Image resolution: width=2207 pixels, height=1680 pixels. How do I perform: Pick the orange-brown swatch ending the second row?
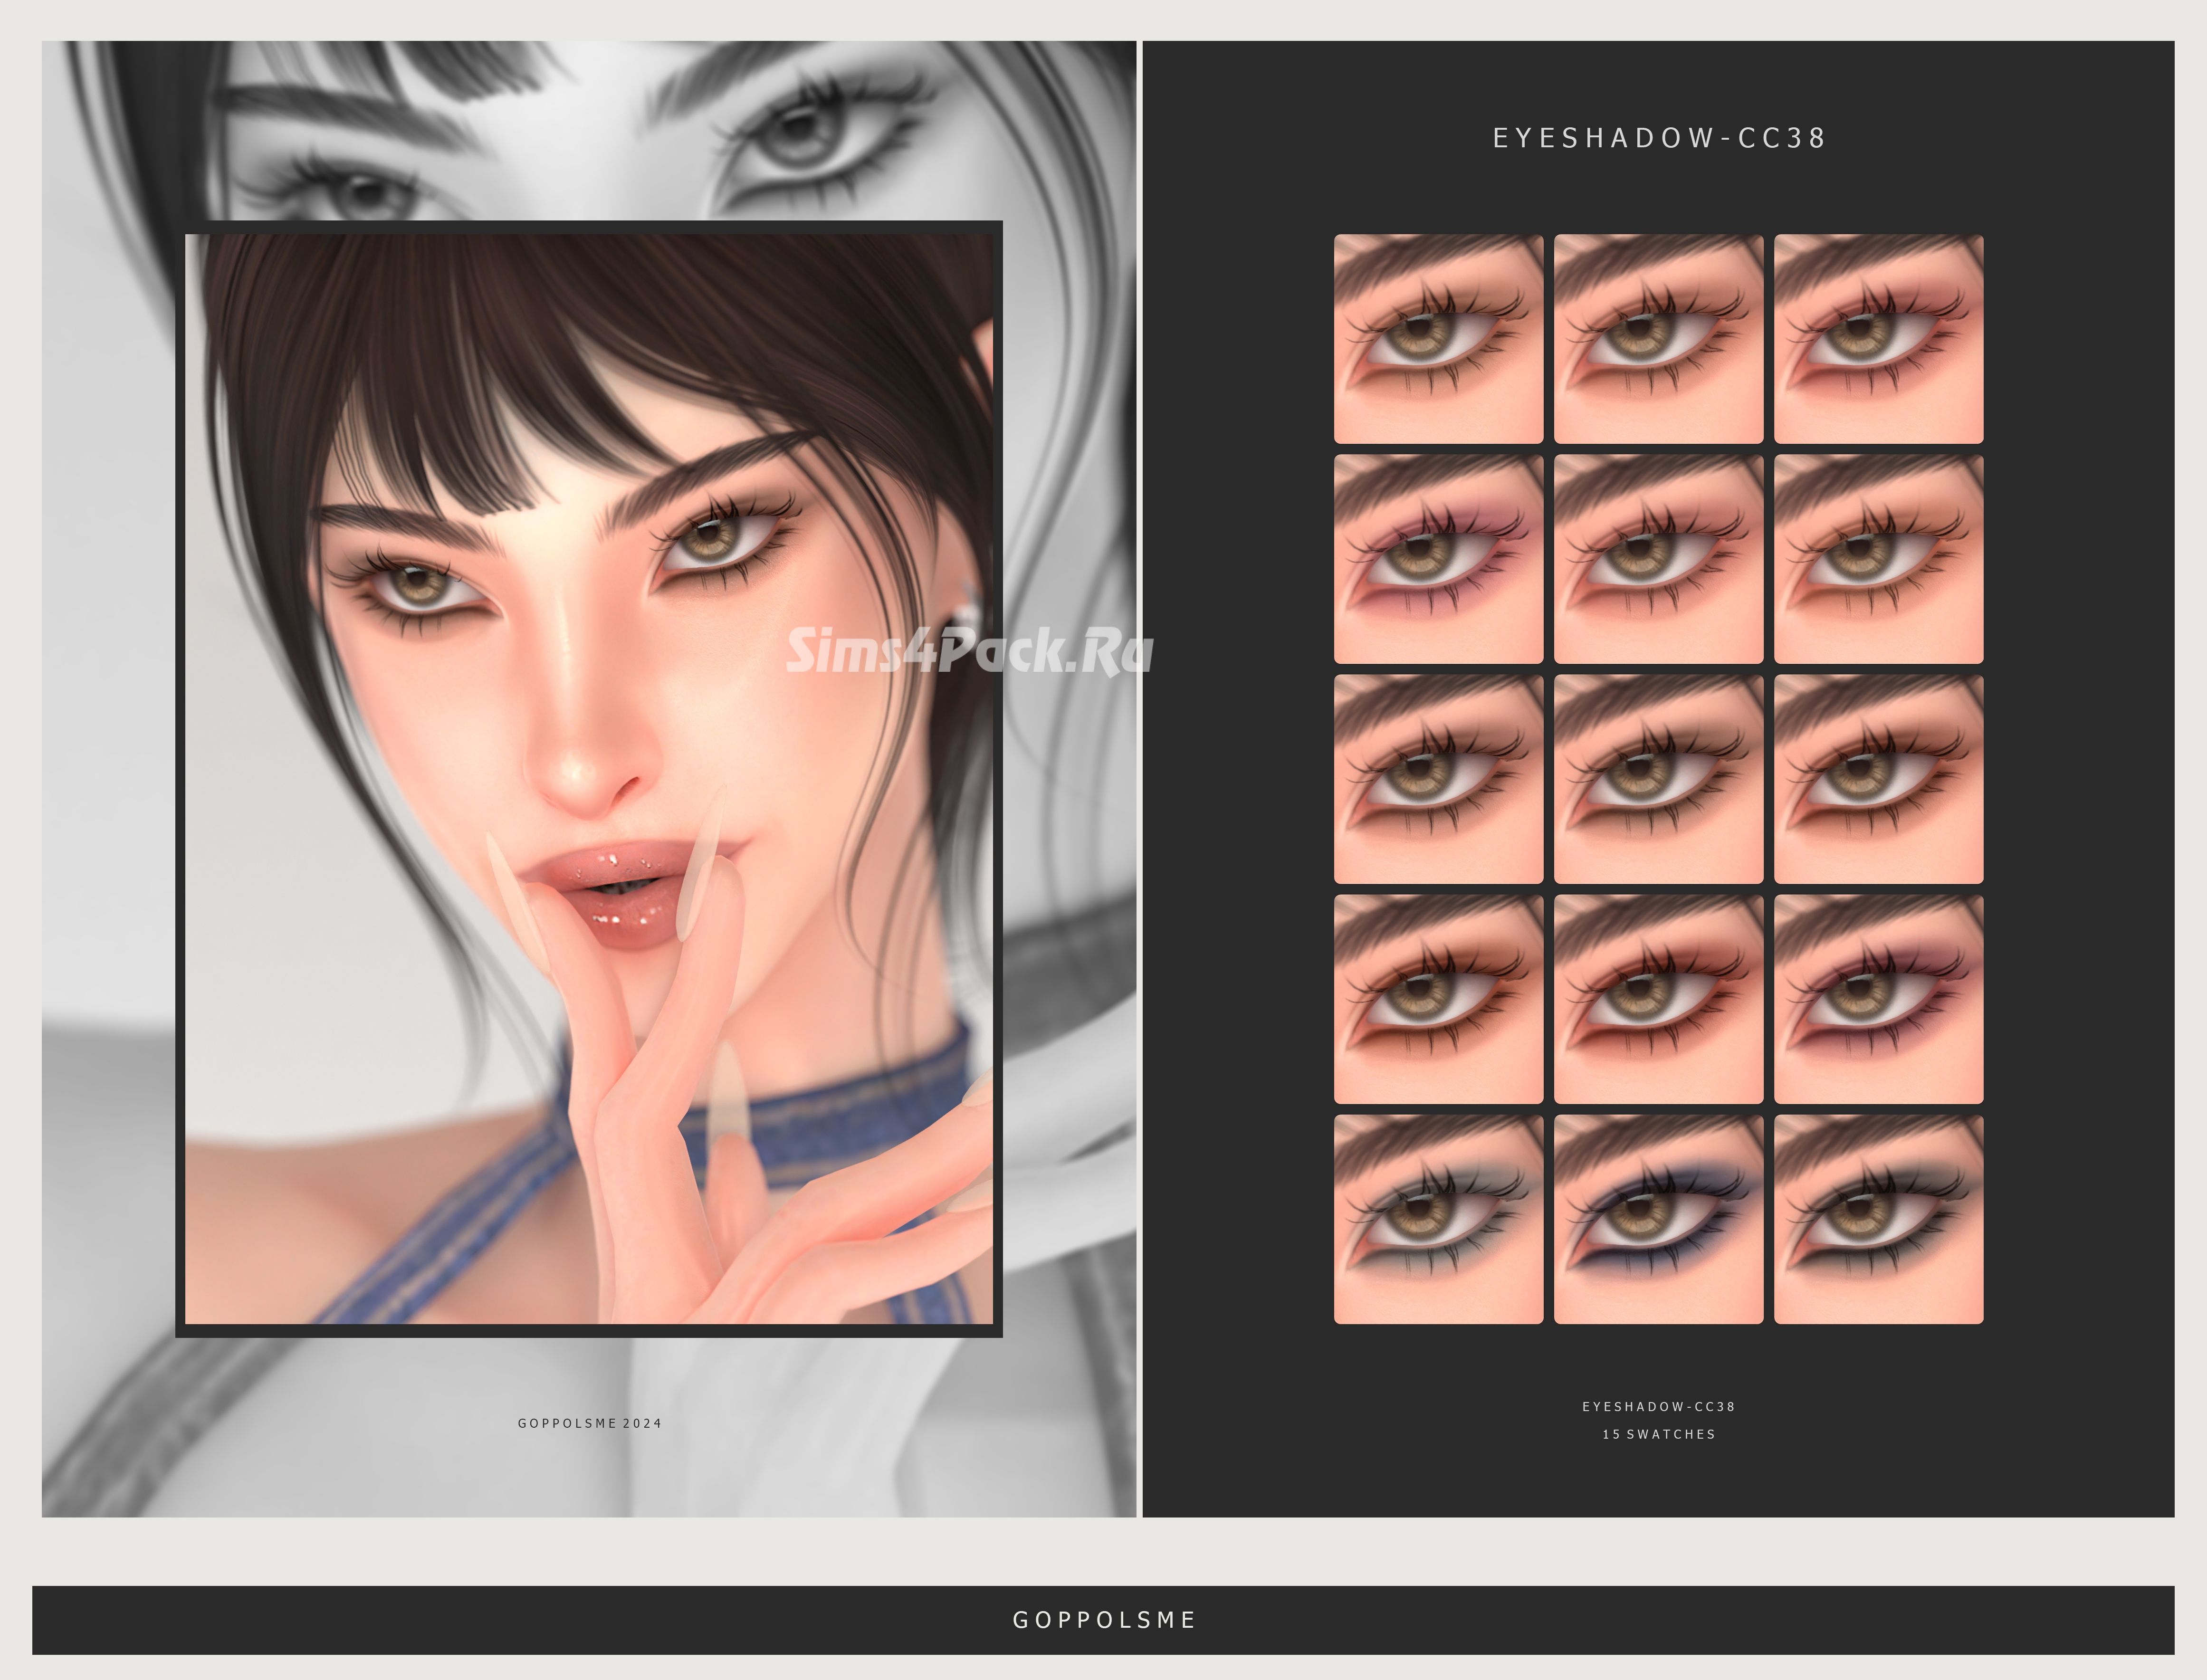[1878, 559]
